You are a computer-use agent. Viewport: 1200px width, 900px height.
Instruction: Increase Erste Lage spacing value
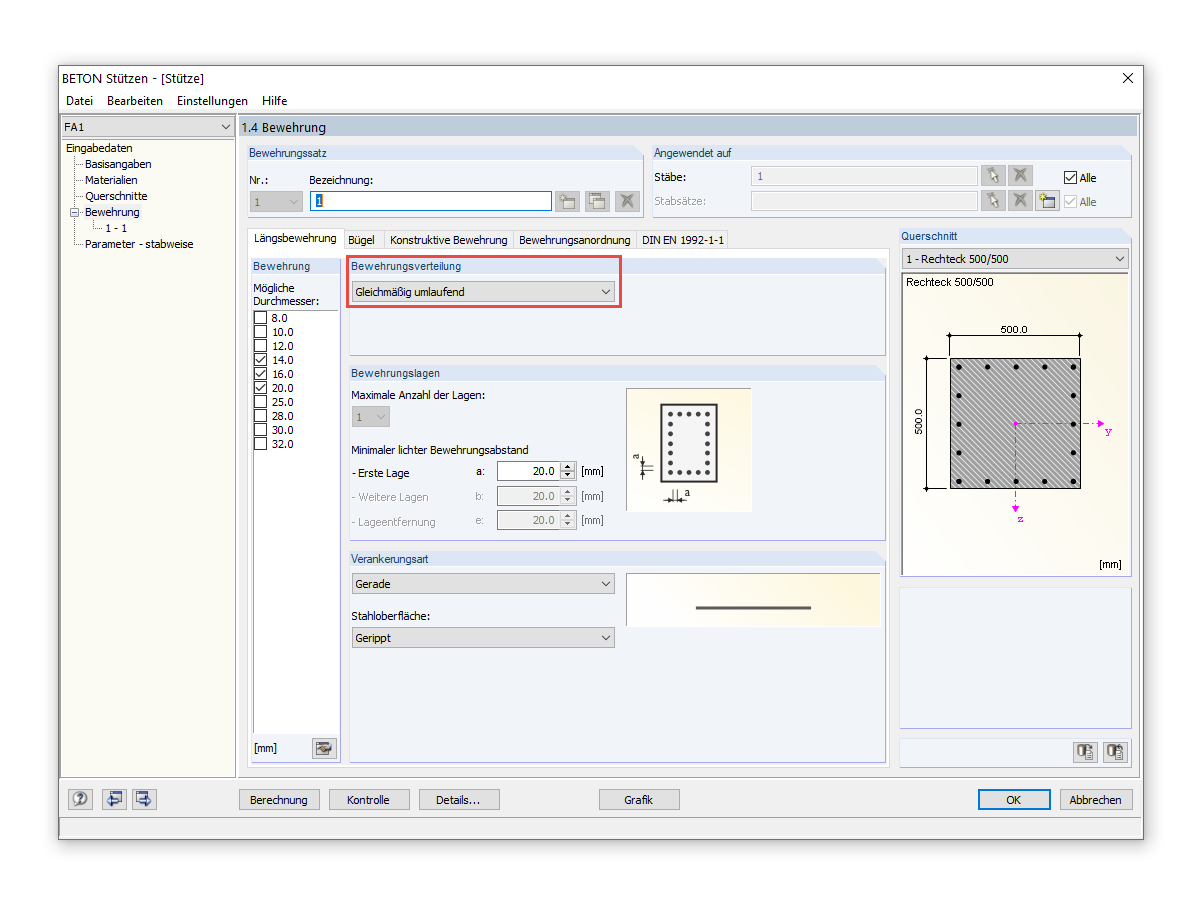coord(569,467)
